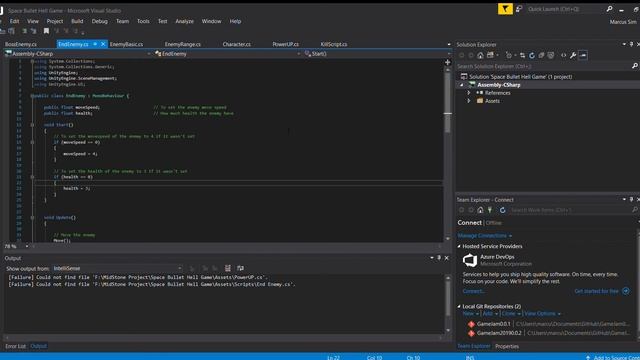Viewport: 640px width, 360px height.
Task: Click the editor split-window plus button
Action: pos(447,62)
